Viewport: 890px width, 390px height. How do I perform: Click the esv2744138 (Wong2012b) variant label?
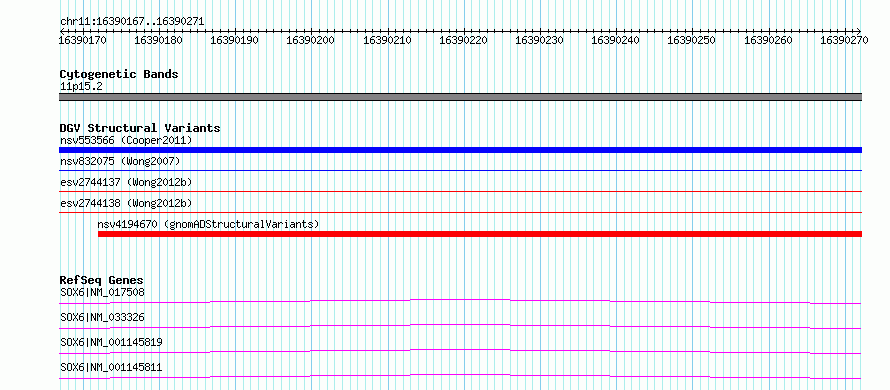pos(126,203)
